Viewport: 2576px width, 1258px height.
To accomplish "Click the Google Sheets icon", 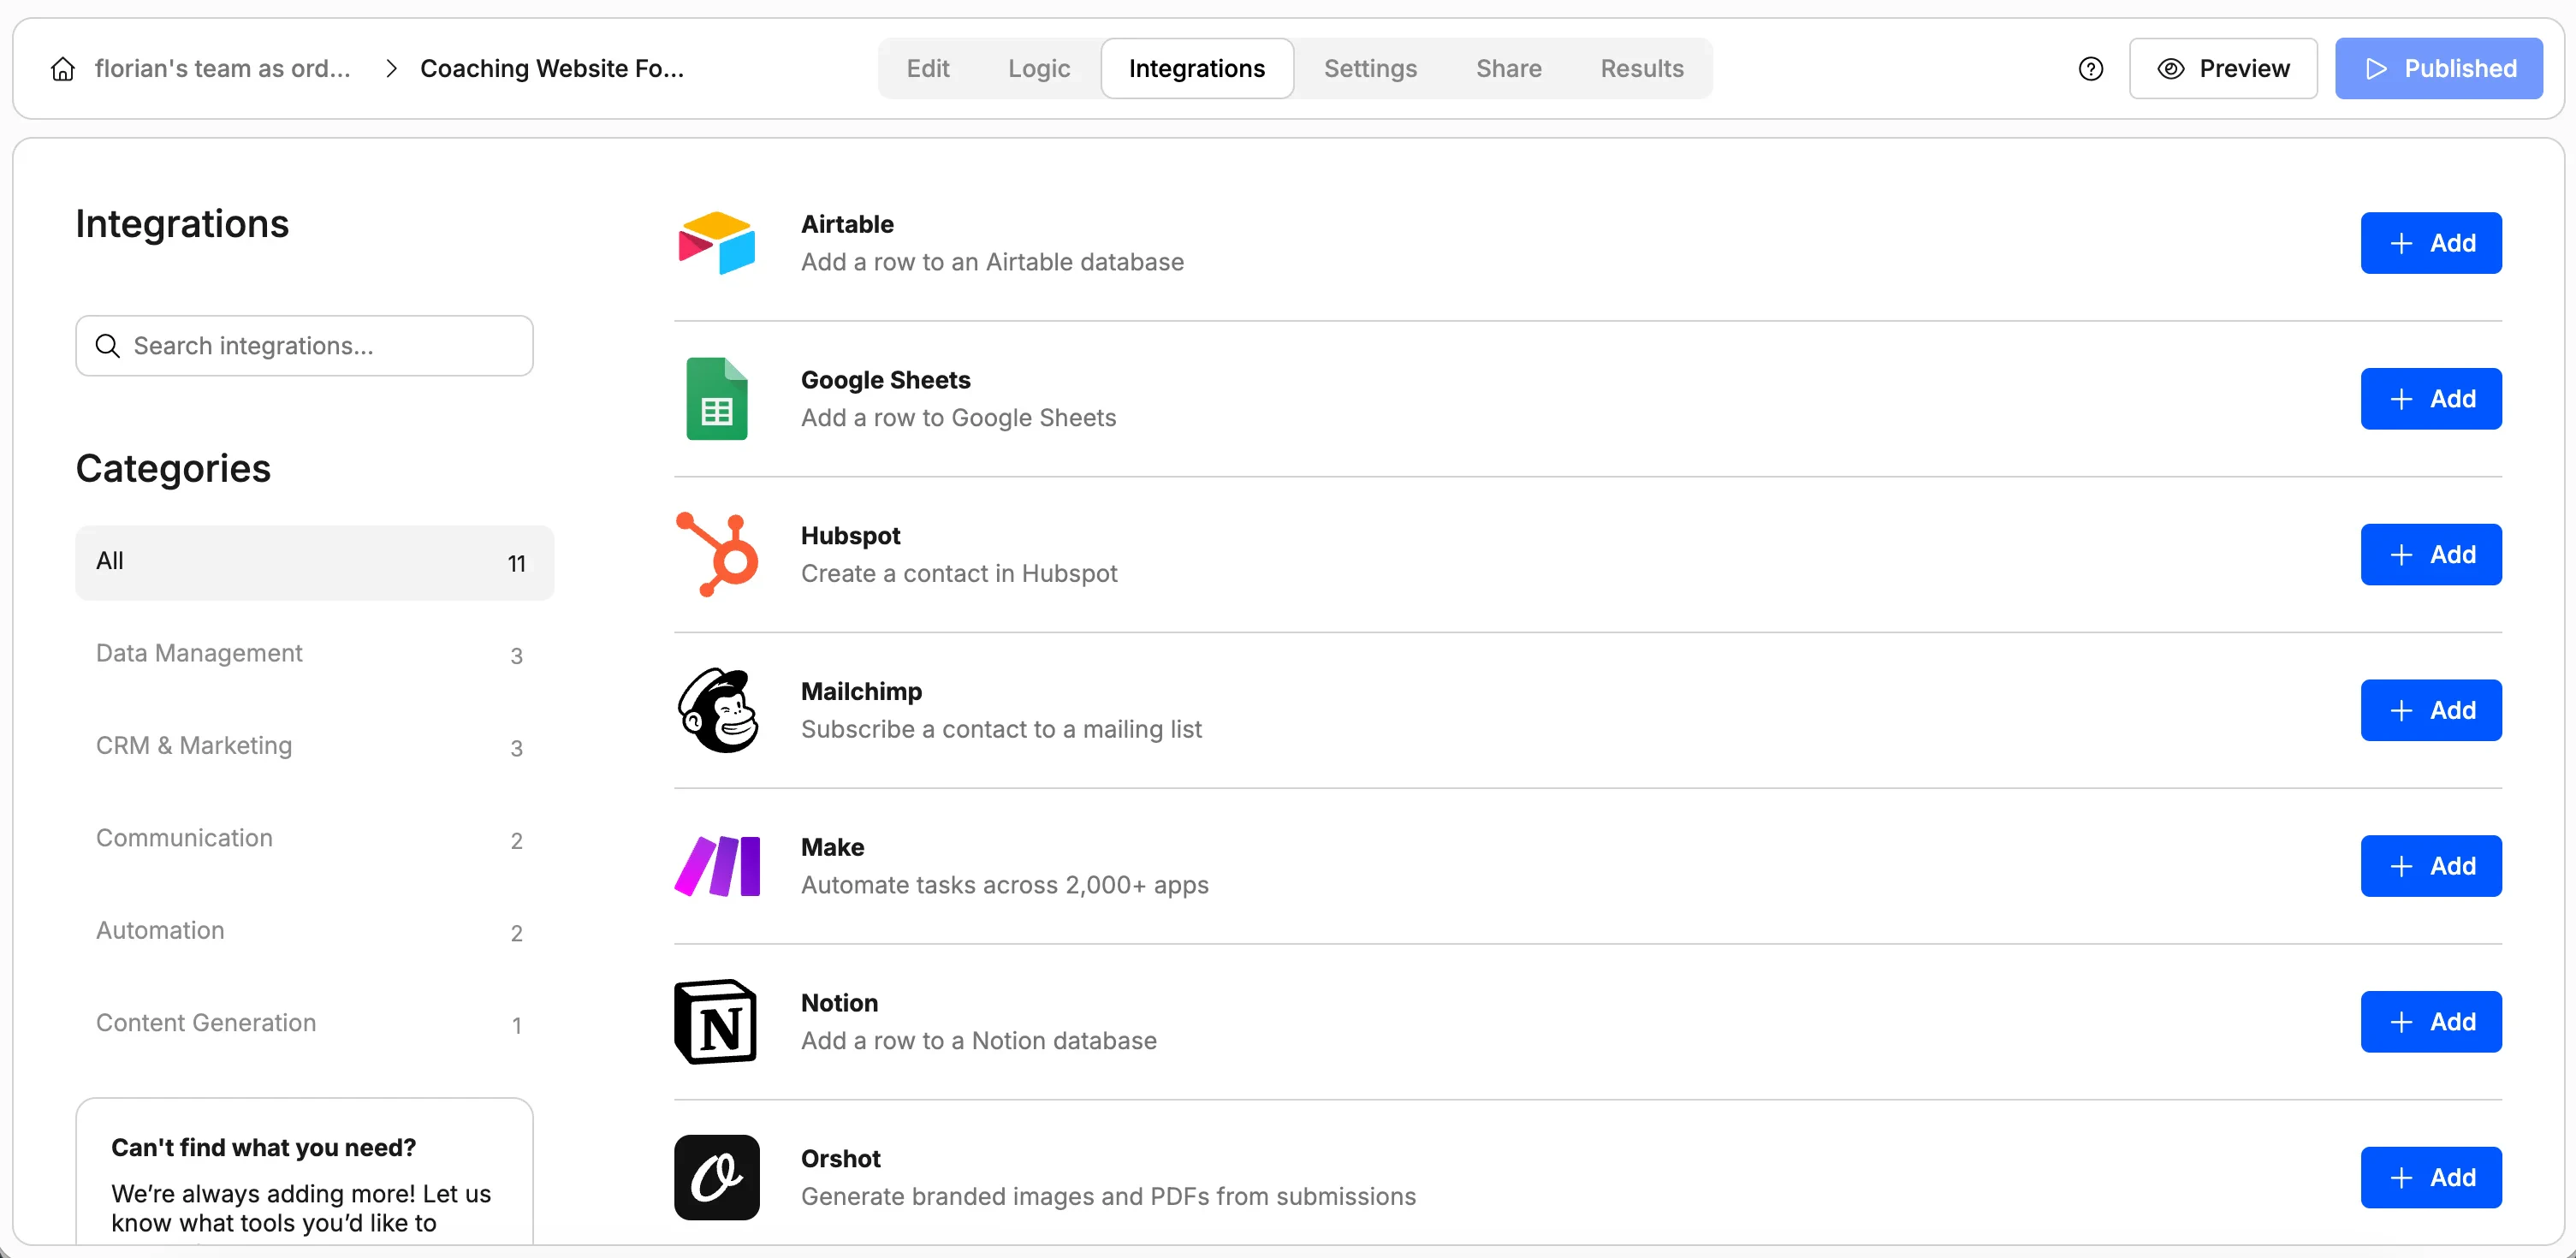I will [x=716, y=398].
